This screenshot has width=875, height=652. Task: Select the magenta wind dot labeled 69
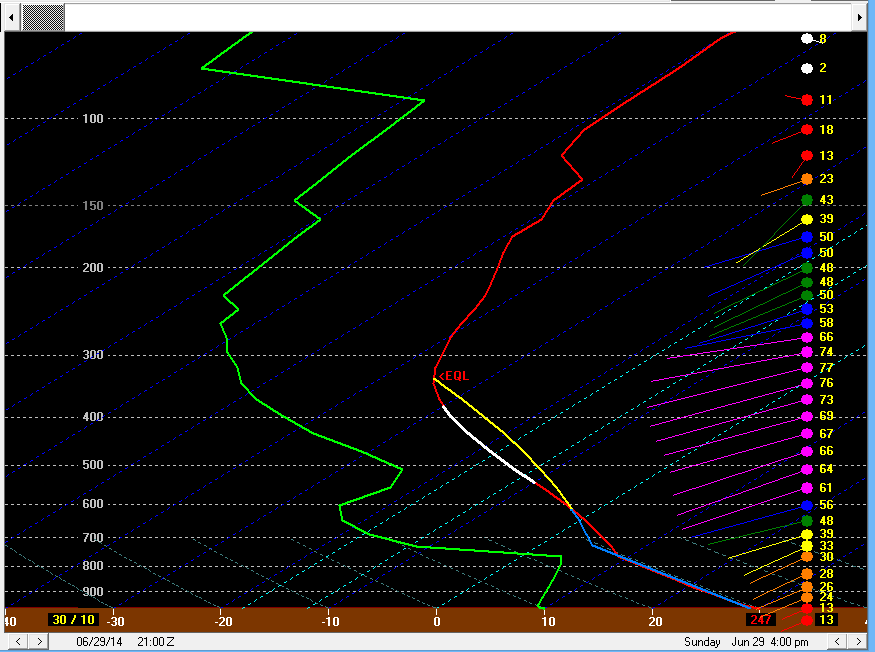(x=807, y=416)
